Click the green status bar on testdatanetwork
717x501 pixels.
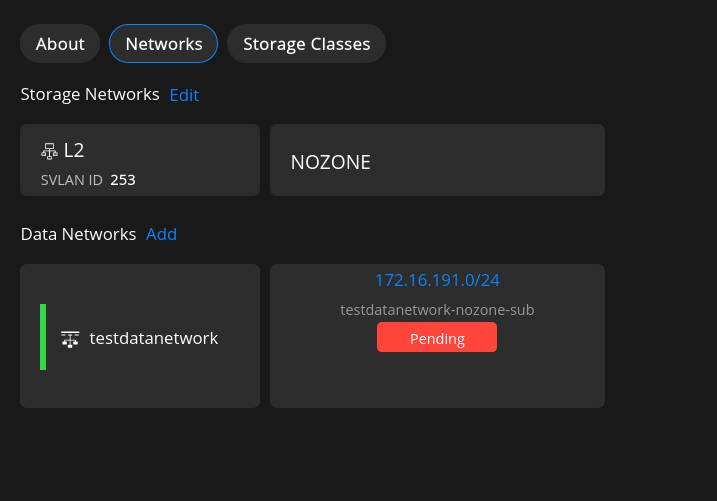point(43,337)
